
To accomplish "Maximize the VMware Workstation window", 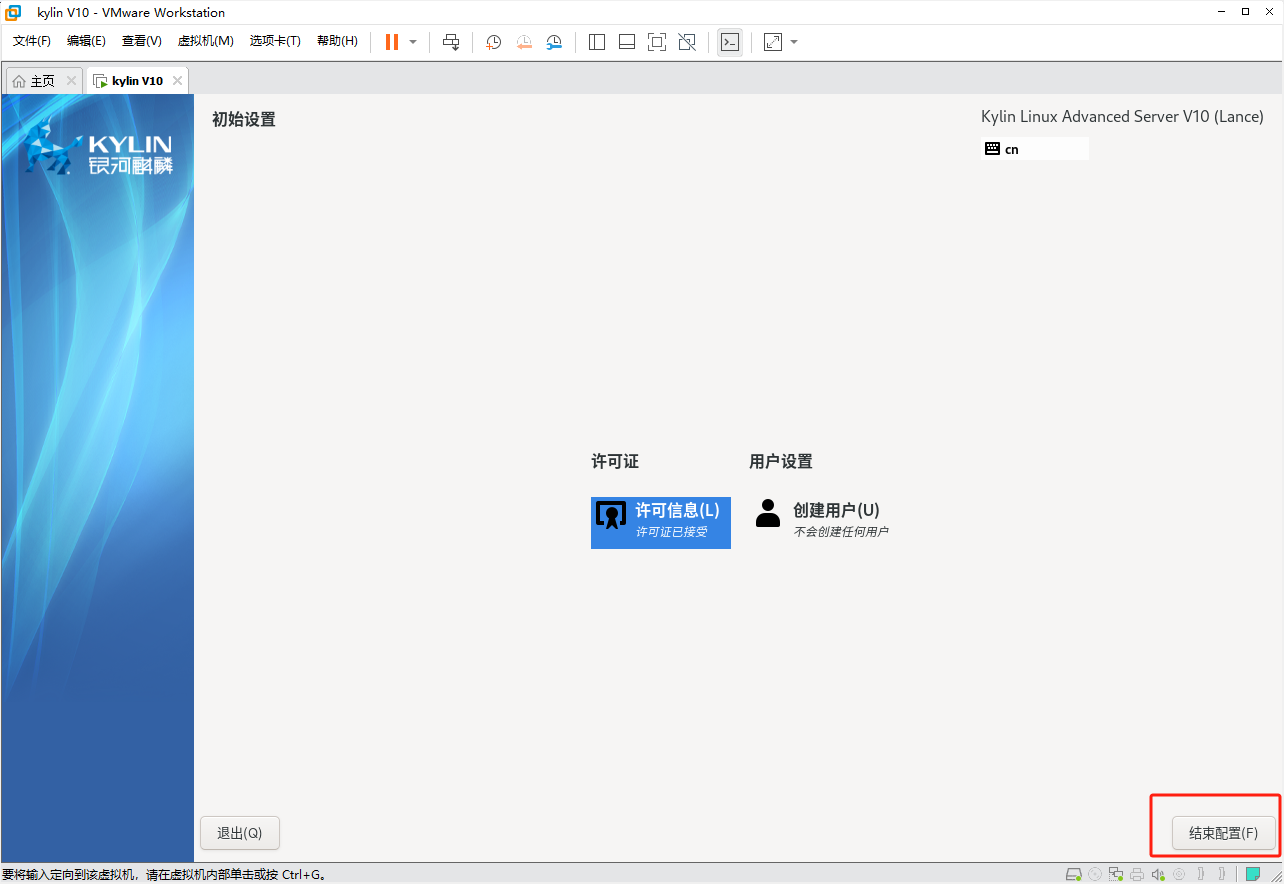I will [x=1245, y=12].
